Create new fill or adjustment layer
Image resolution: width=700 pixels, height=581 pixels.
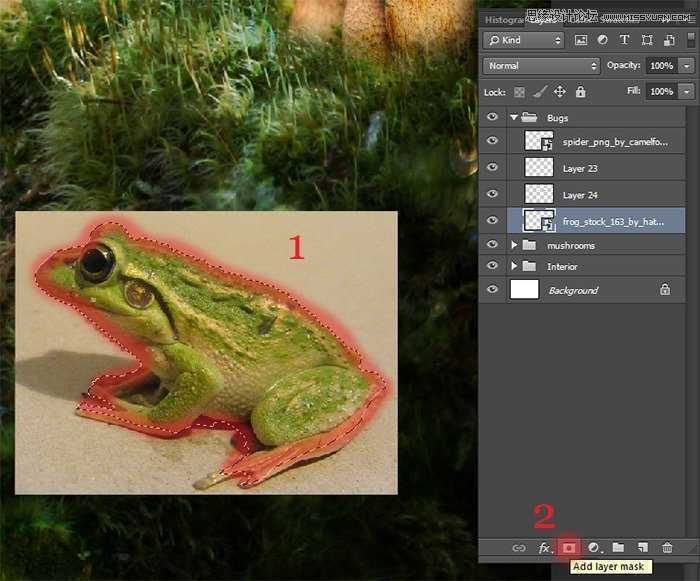point(594,548)
